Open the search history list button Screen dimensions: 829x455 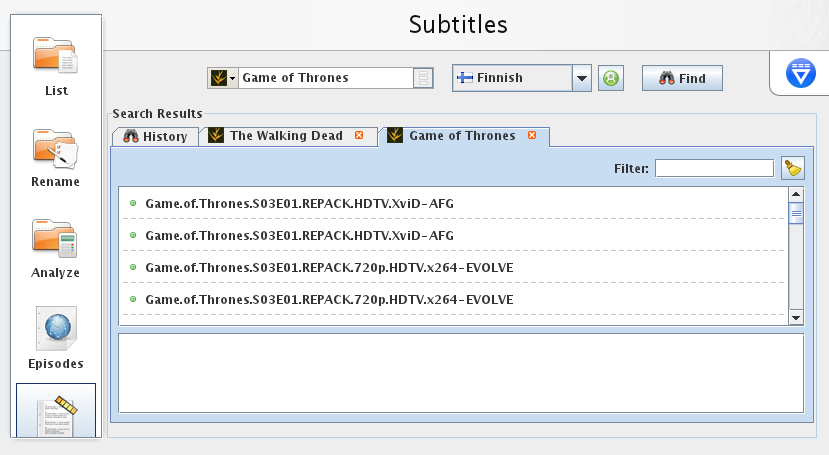coord(423,78)
